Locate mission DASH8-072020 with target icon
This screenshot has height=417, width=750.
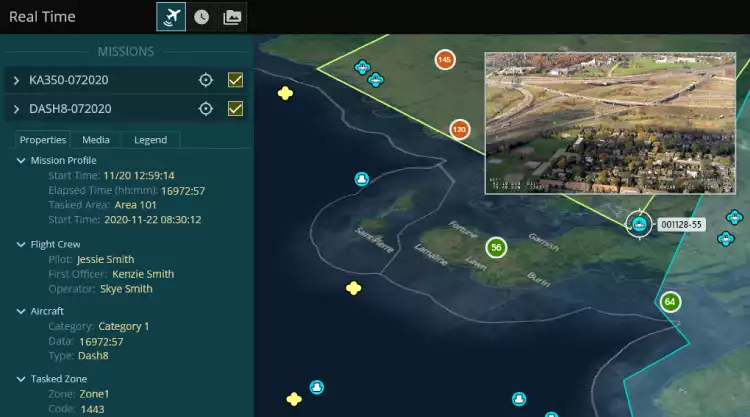coord(206,108)
